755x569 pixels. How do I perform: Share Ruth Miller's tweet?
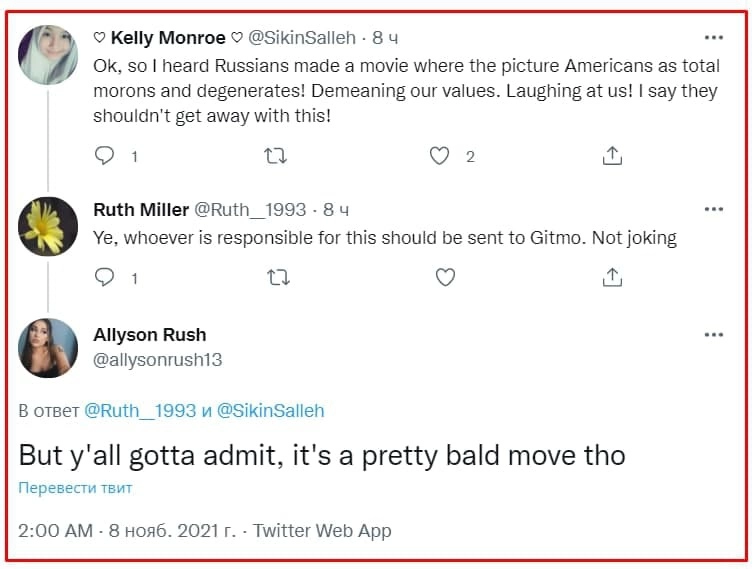click(612, 277)
